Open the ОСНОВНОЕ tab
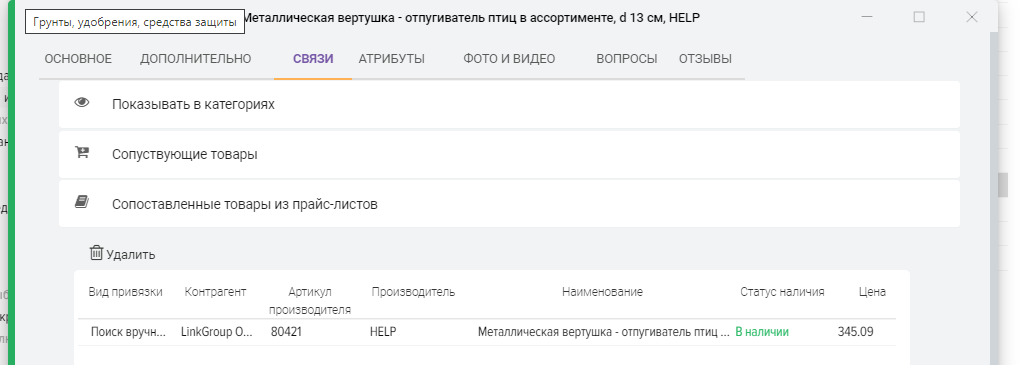The width and height of the screenshot is (1020, 365). [78, 59]
